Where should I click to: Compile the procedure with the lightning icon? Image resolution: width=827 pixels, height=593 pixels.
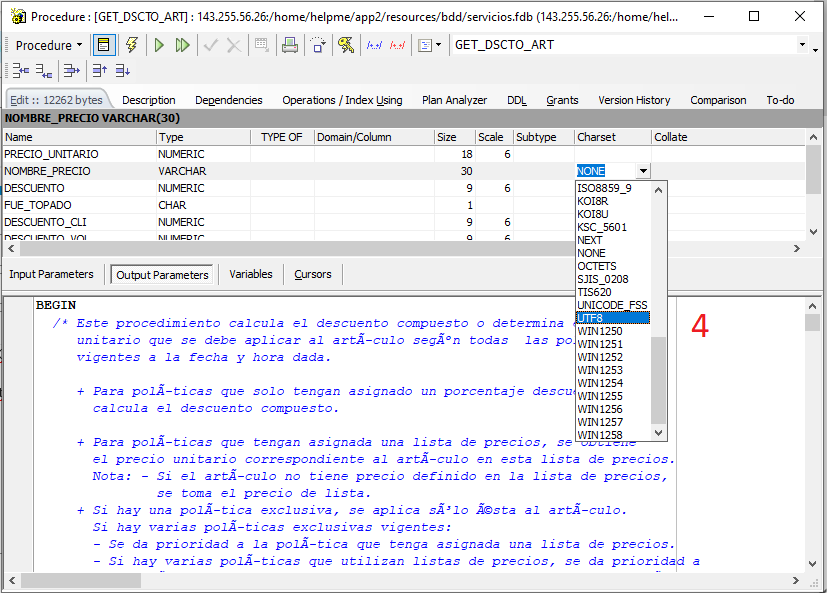tap(132, 45)
